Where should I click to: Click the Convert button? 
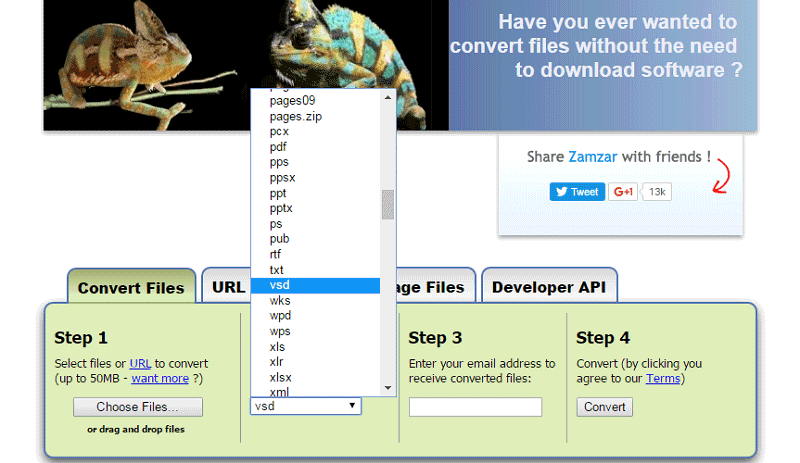pos(605,407)
